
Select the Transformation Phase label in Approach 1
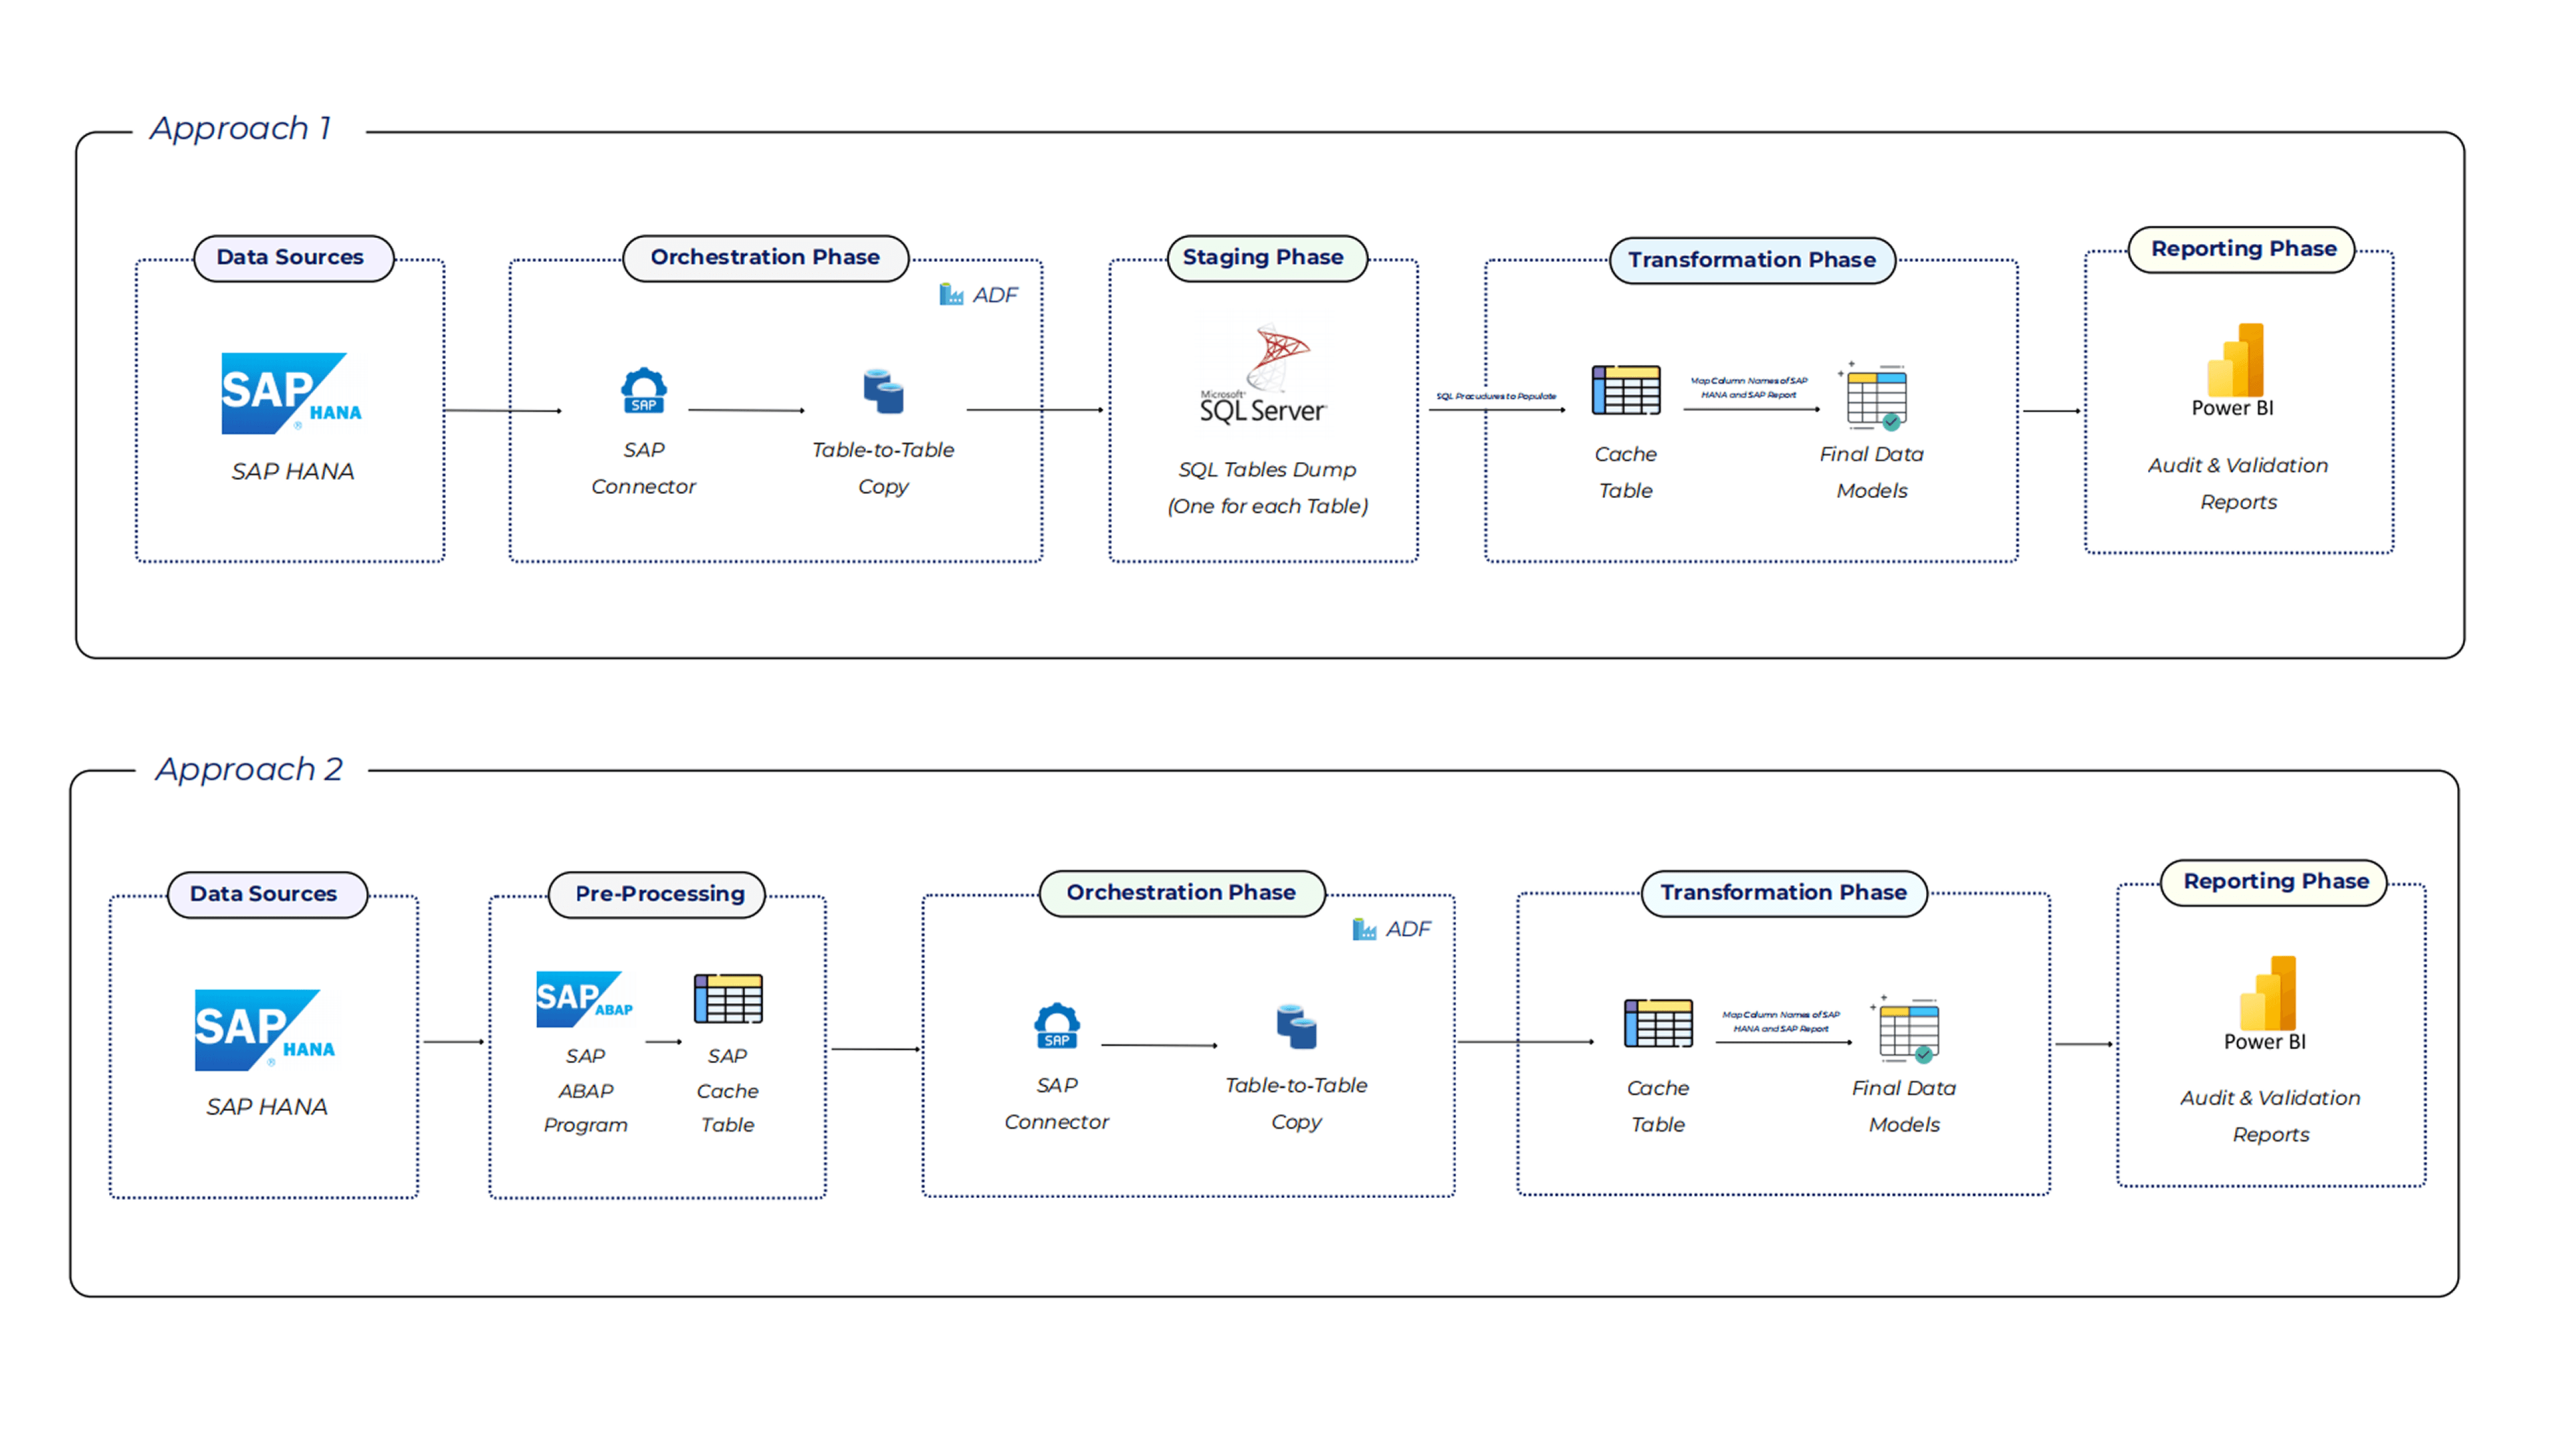coord(1752,260)
